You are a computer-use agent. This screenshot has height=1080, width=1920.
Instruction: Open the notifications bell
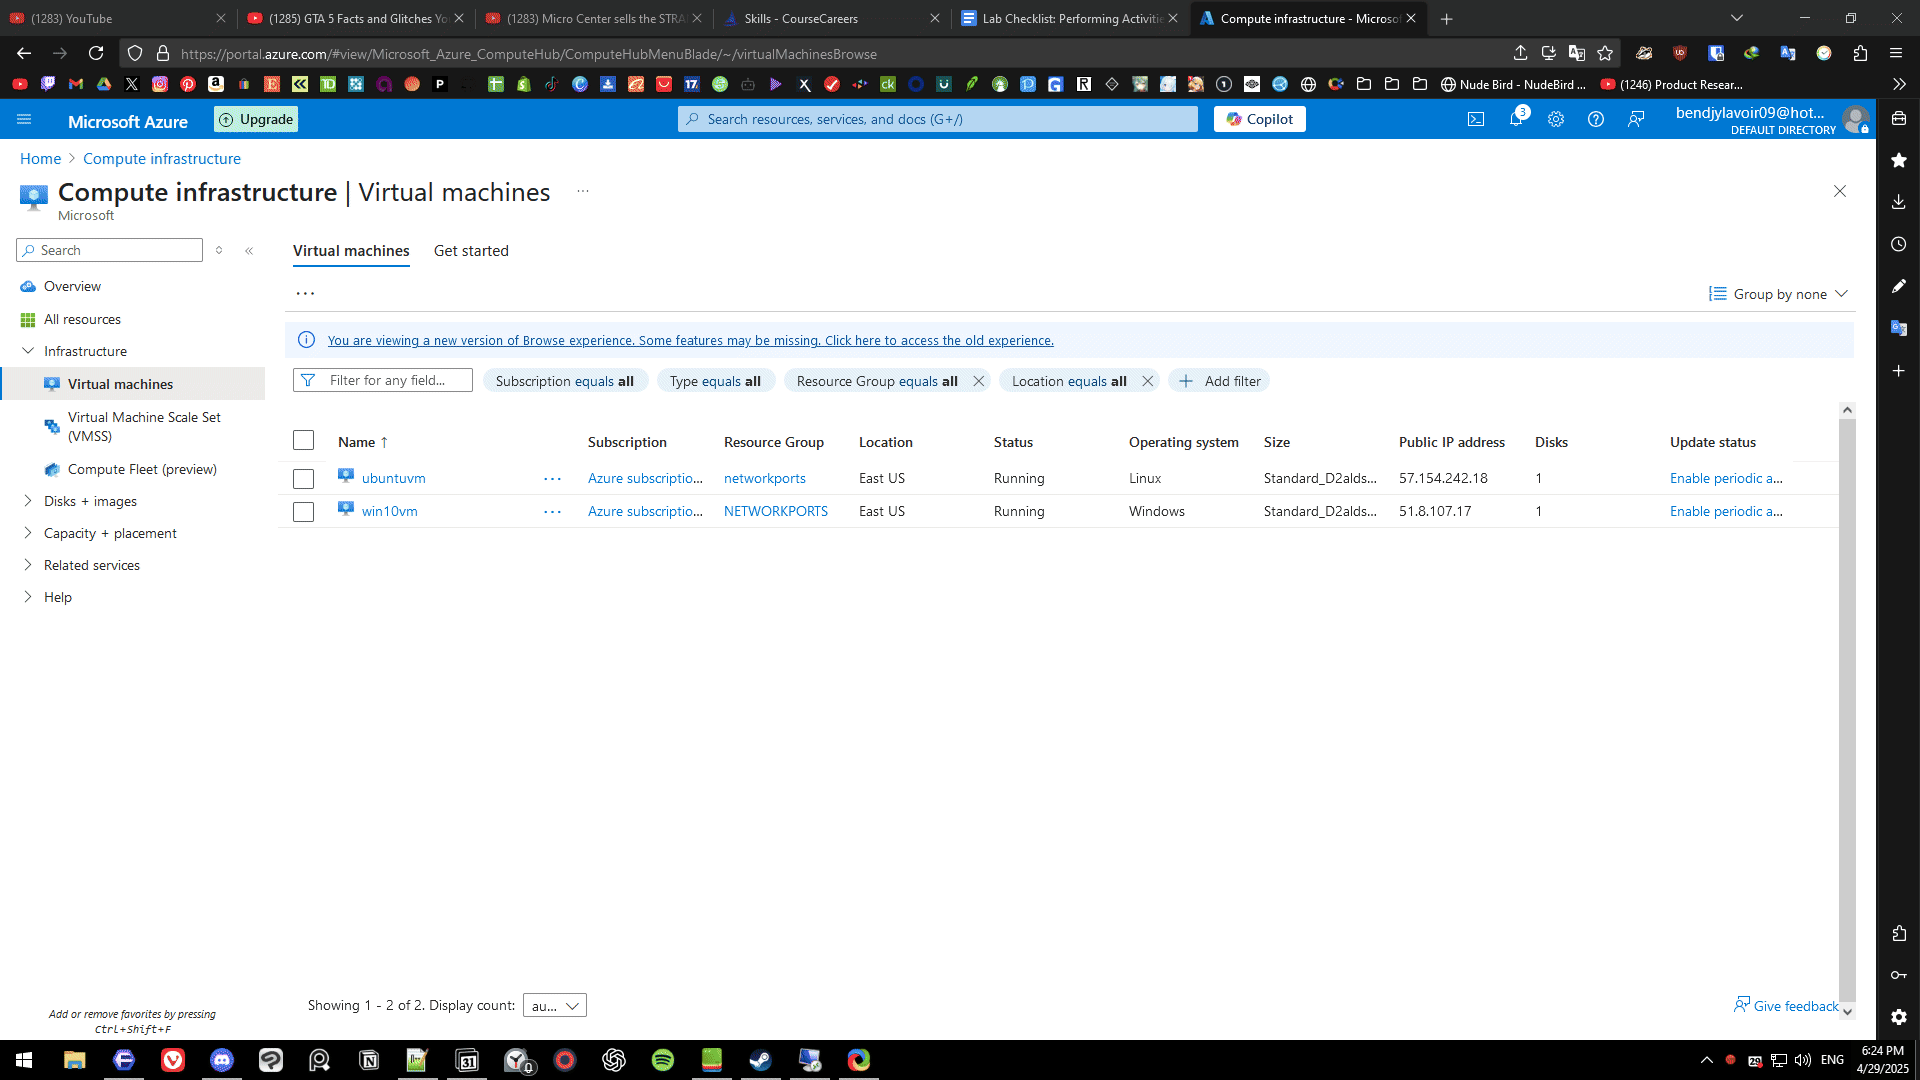point(1516,119)
